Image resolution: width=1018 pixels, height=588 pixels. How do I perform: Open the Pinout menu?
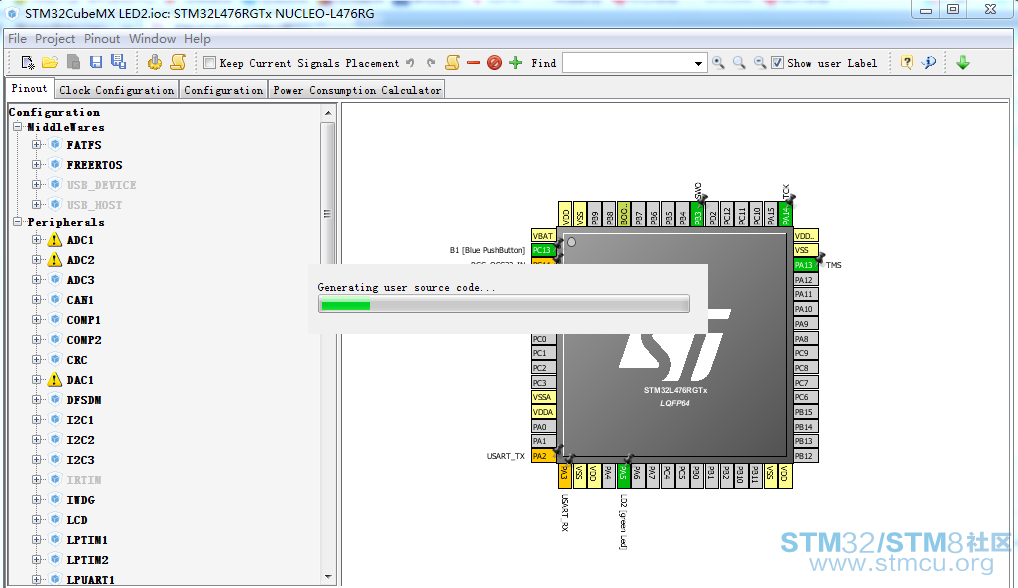[102, 39]
